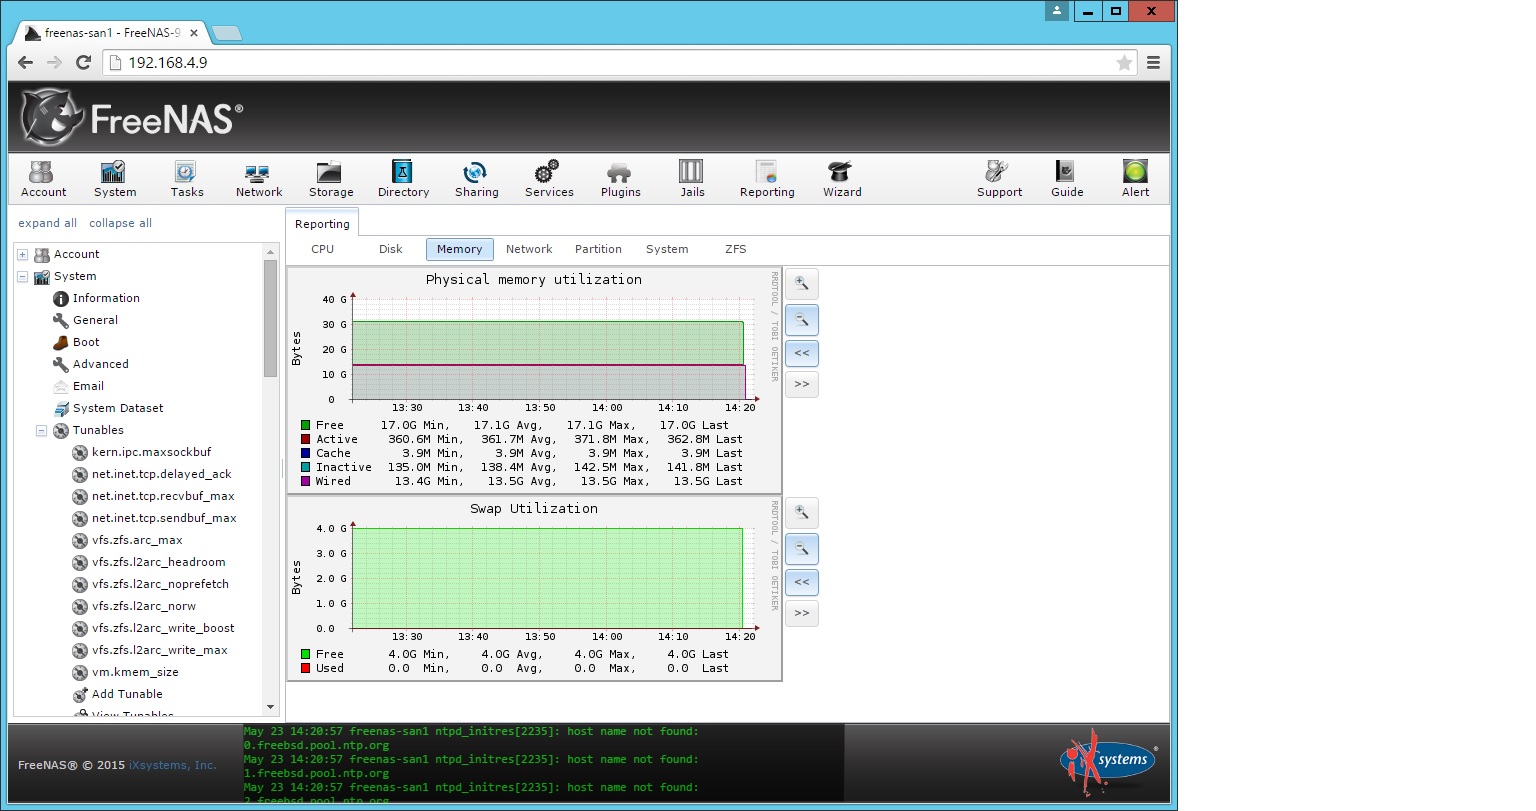Select the Disk reporting tab

(x=391, y=249)
